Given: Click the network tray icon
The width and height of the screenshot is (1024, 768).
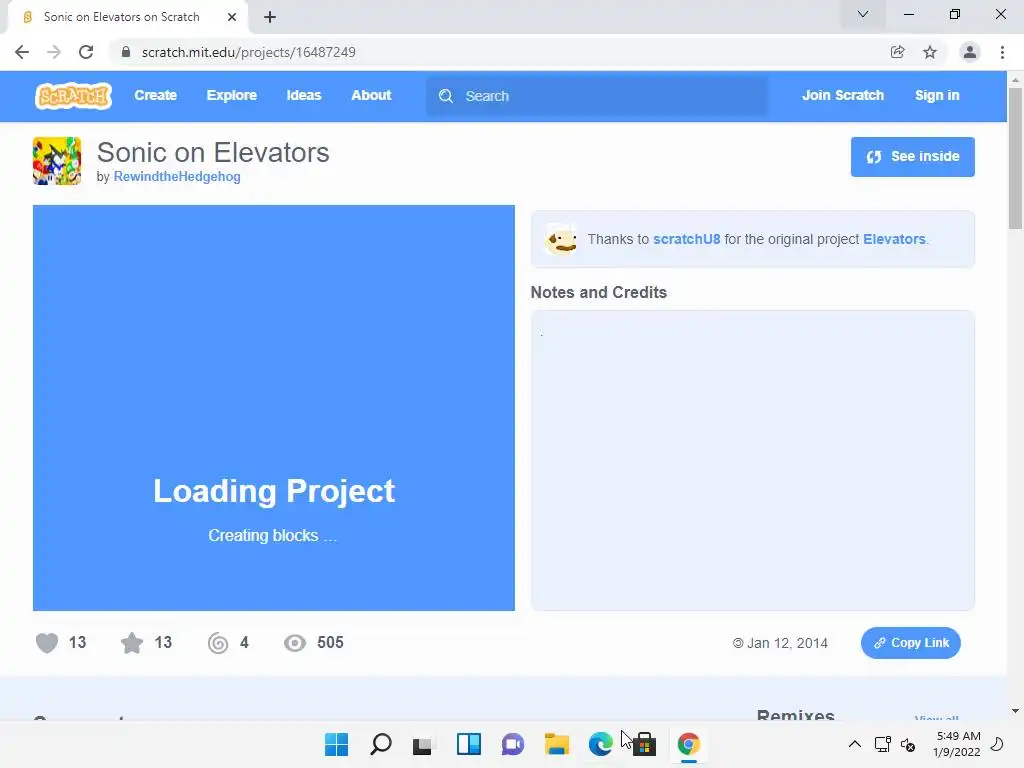Looking at the screenshot, I should [x=882, y=744].
